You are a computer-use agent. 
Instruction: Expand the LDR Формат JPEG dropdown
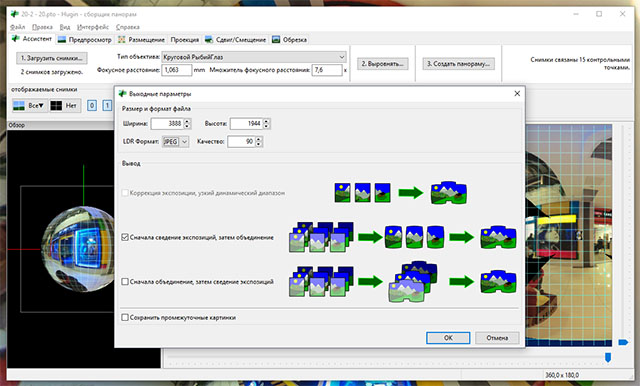pos(176,142)
